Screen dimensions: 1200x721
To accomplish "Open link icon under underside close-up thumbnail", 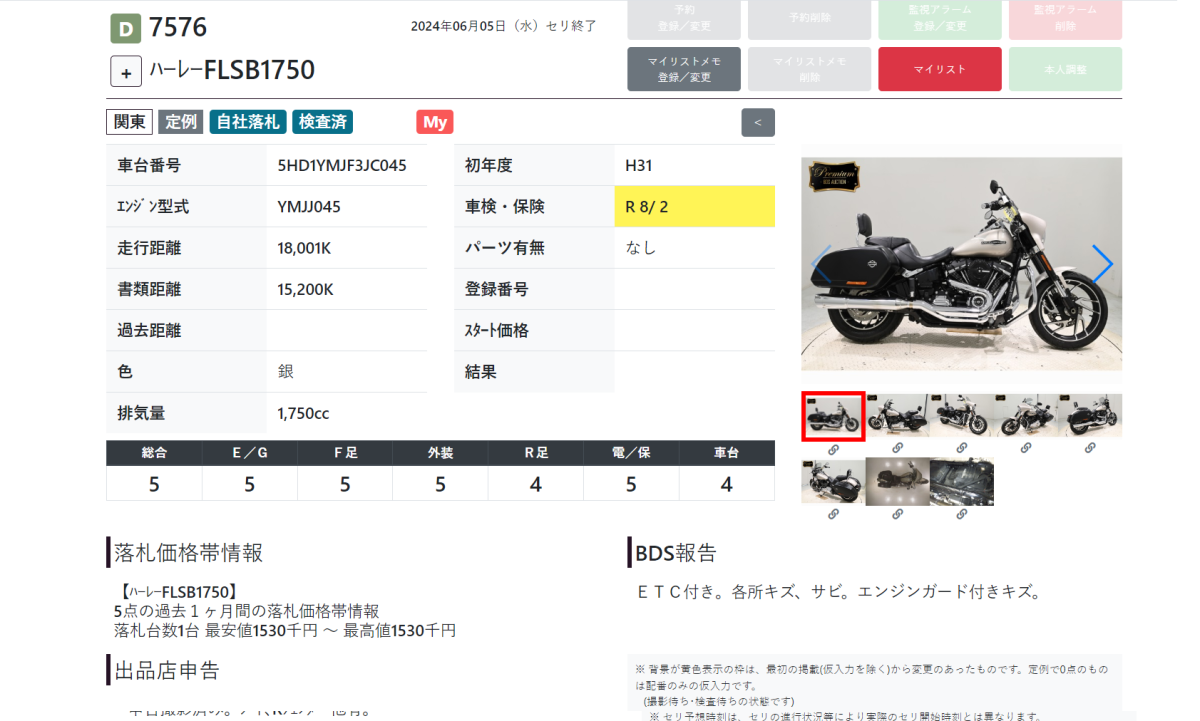I will (x=961, y=514).
